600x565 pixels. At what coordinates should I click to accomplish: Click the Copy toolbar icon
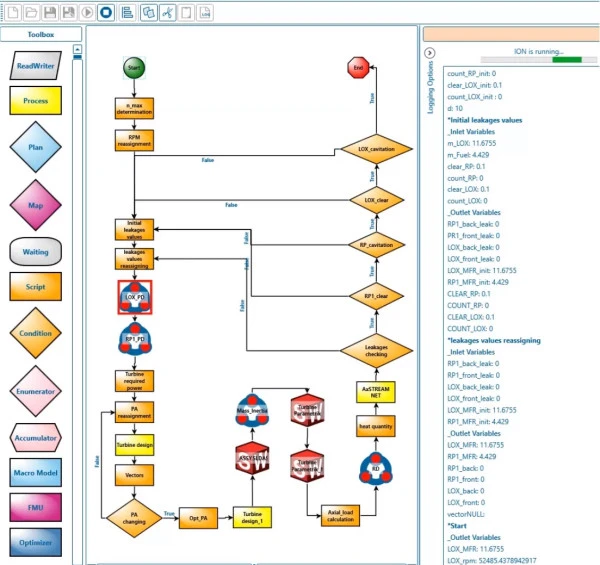(x=148, y=13)
